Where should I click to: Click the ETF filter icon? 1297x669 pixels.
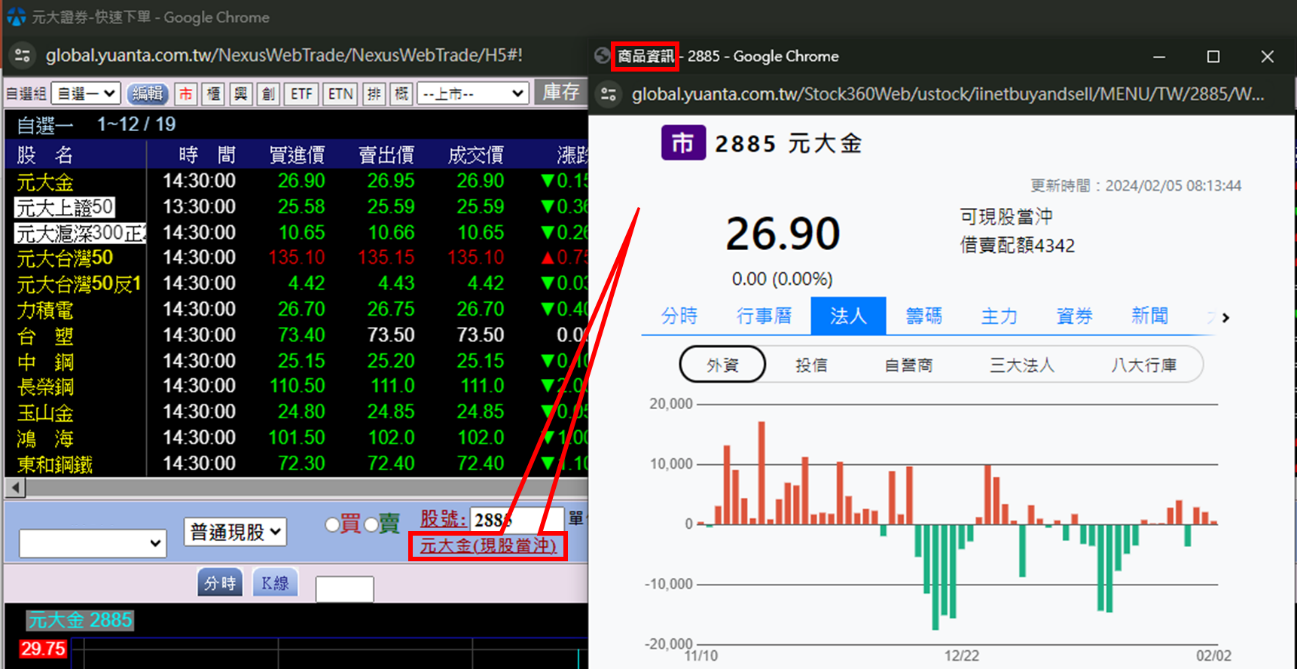(301, 94)
